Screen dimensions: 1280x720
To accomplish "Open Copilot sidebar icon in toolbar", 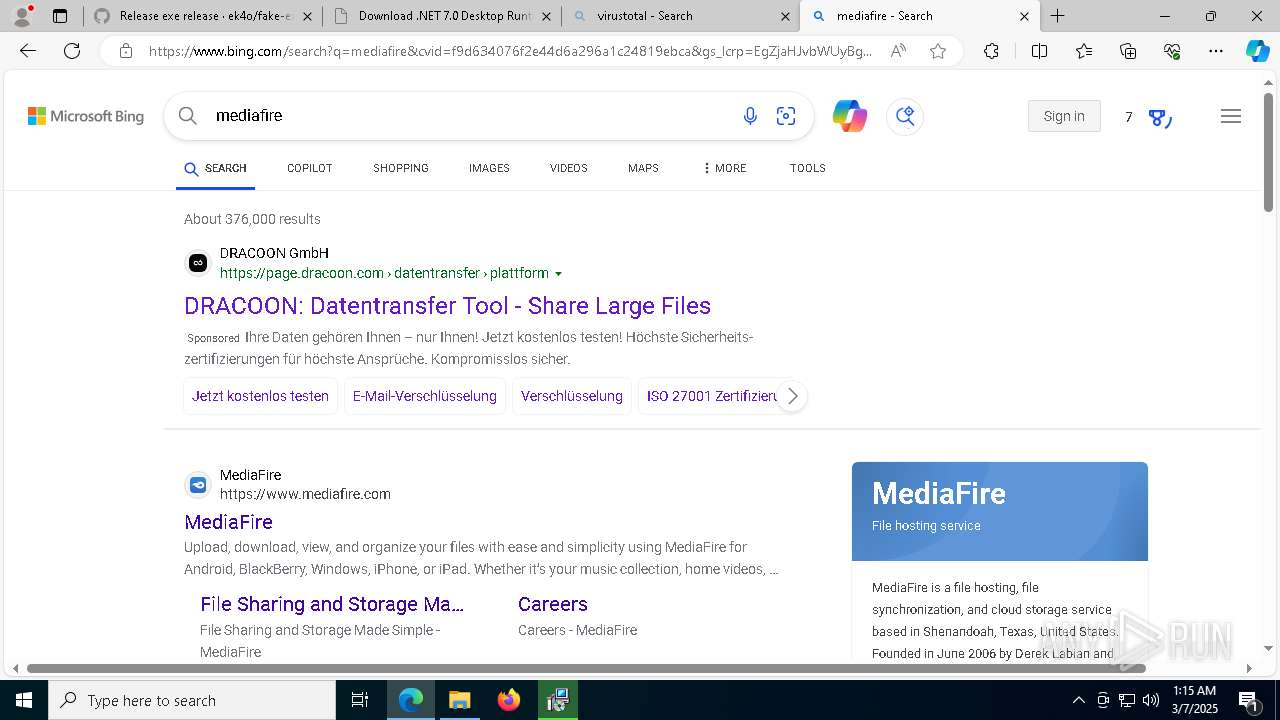I will click(x=1257, y=51).
